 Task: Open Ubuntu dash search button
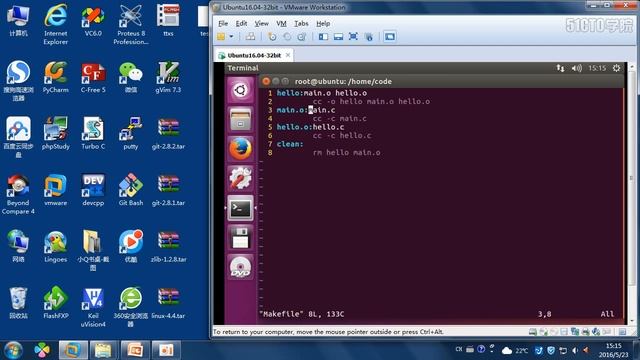pos(240,90)
